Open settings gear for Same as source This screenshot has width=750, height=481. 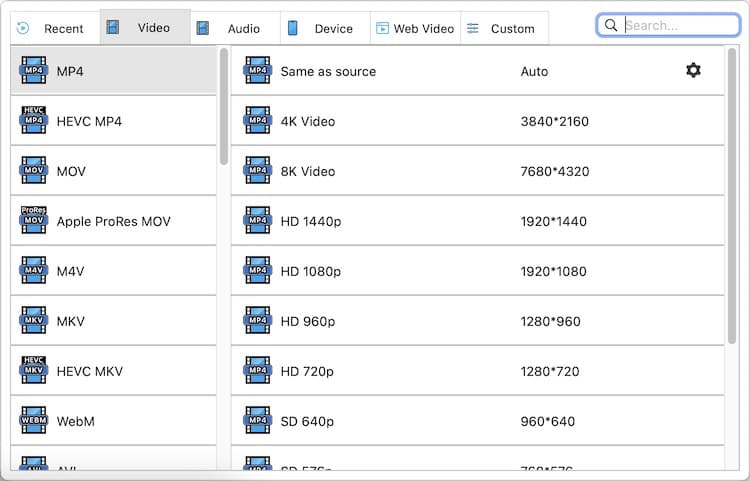coord(693,70)
